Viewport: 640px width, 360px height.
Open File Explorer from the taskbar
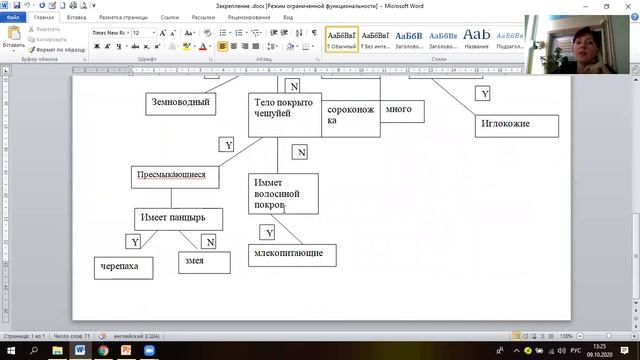58,351
